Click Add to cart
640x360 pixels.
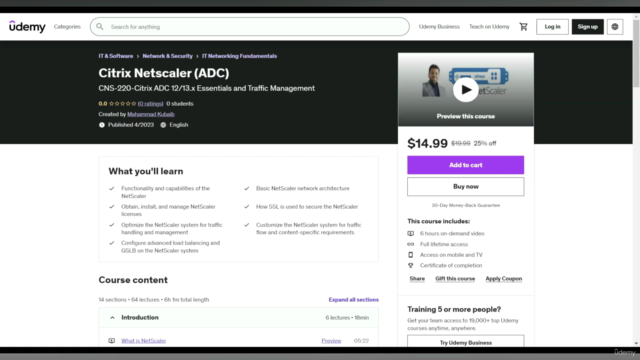pos(465,165)
